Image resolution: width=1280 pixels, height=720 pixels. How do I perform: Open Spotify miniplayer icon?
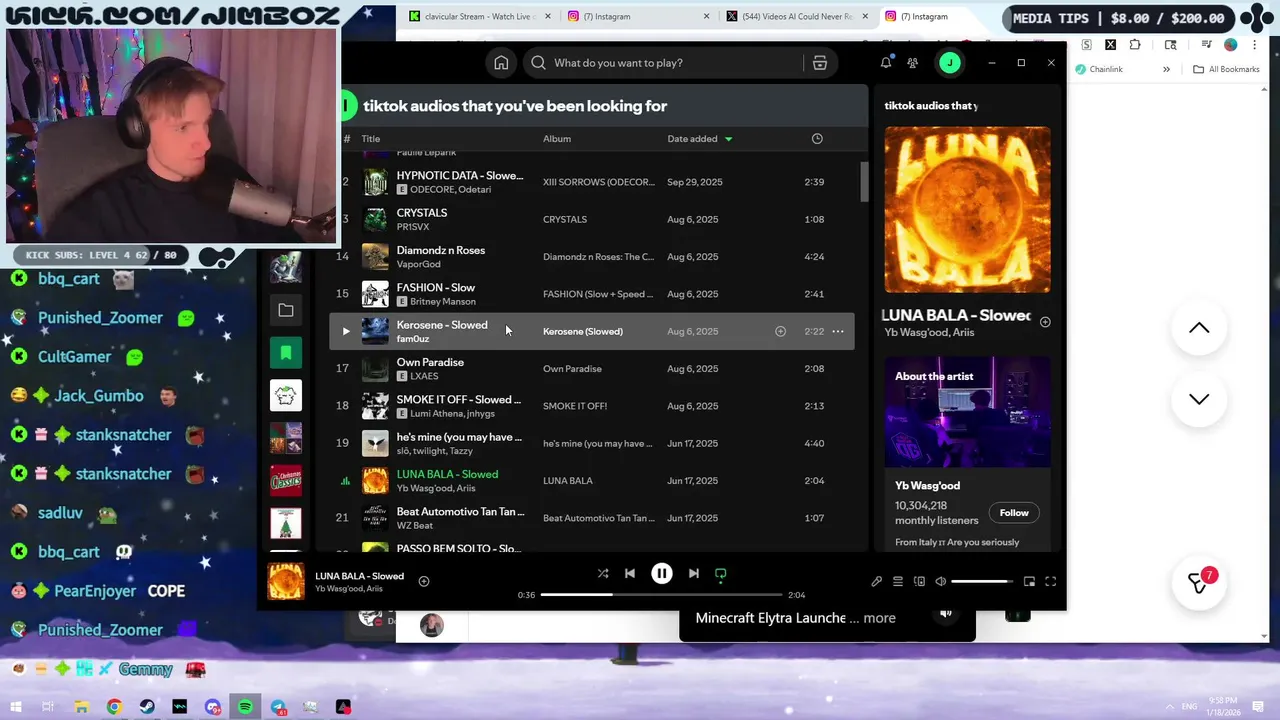click(1030, 582)
